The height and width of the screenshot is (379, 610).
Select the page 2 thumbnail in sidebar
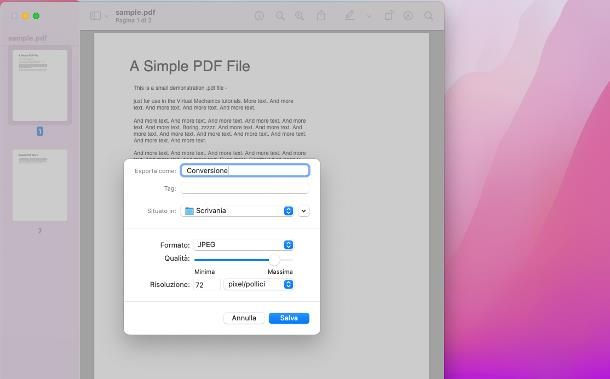pyautogui.click(x=40, y=185)
